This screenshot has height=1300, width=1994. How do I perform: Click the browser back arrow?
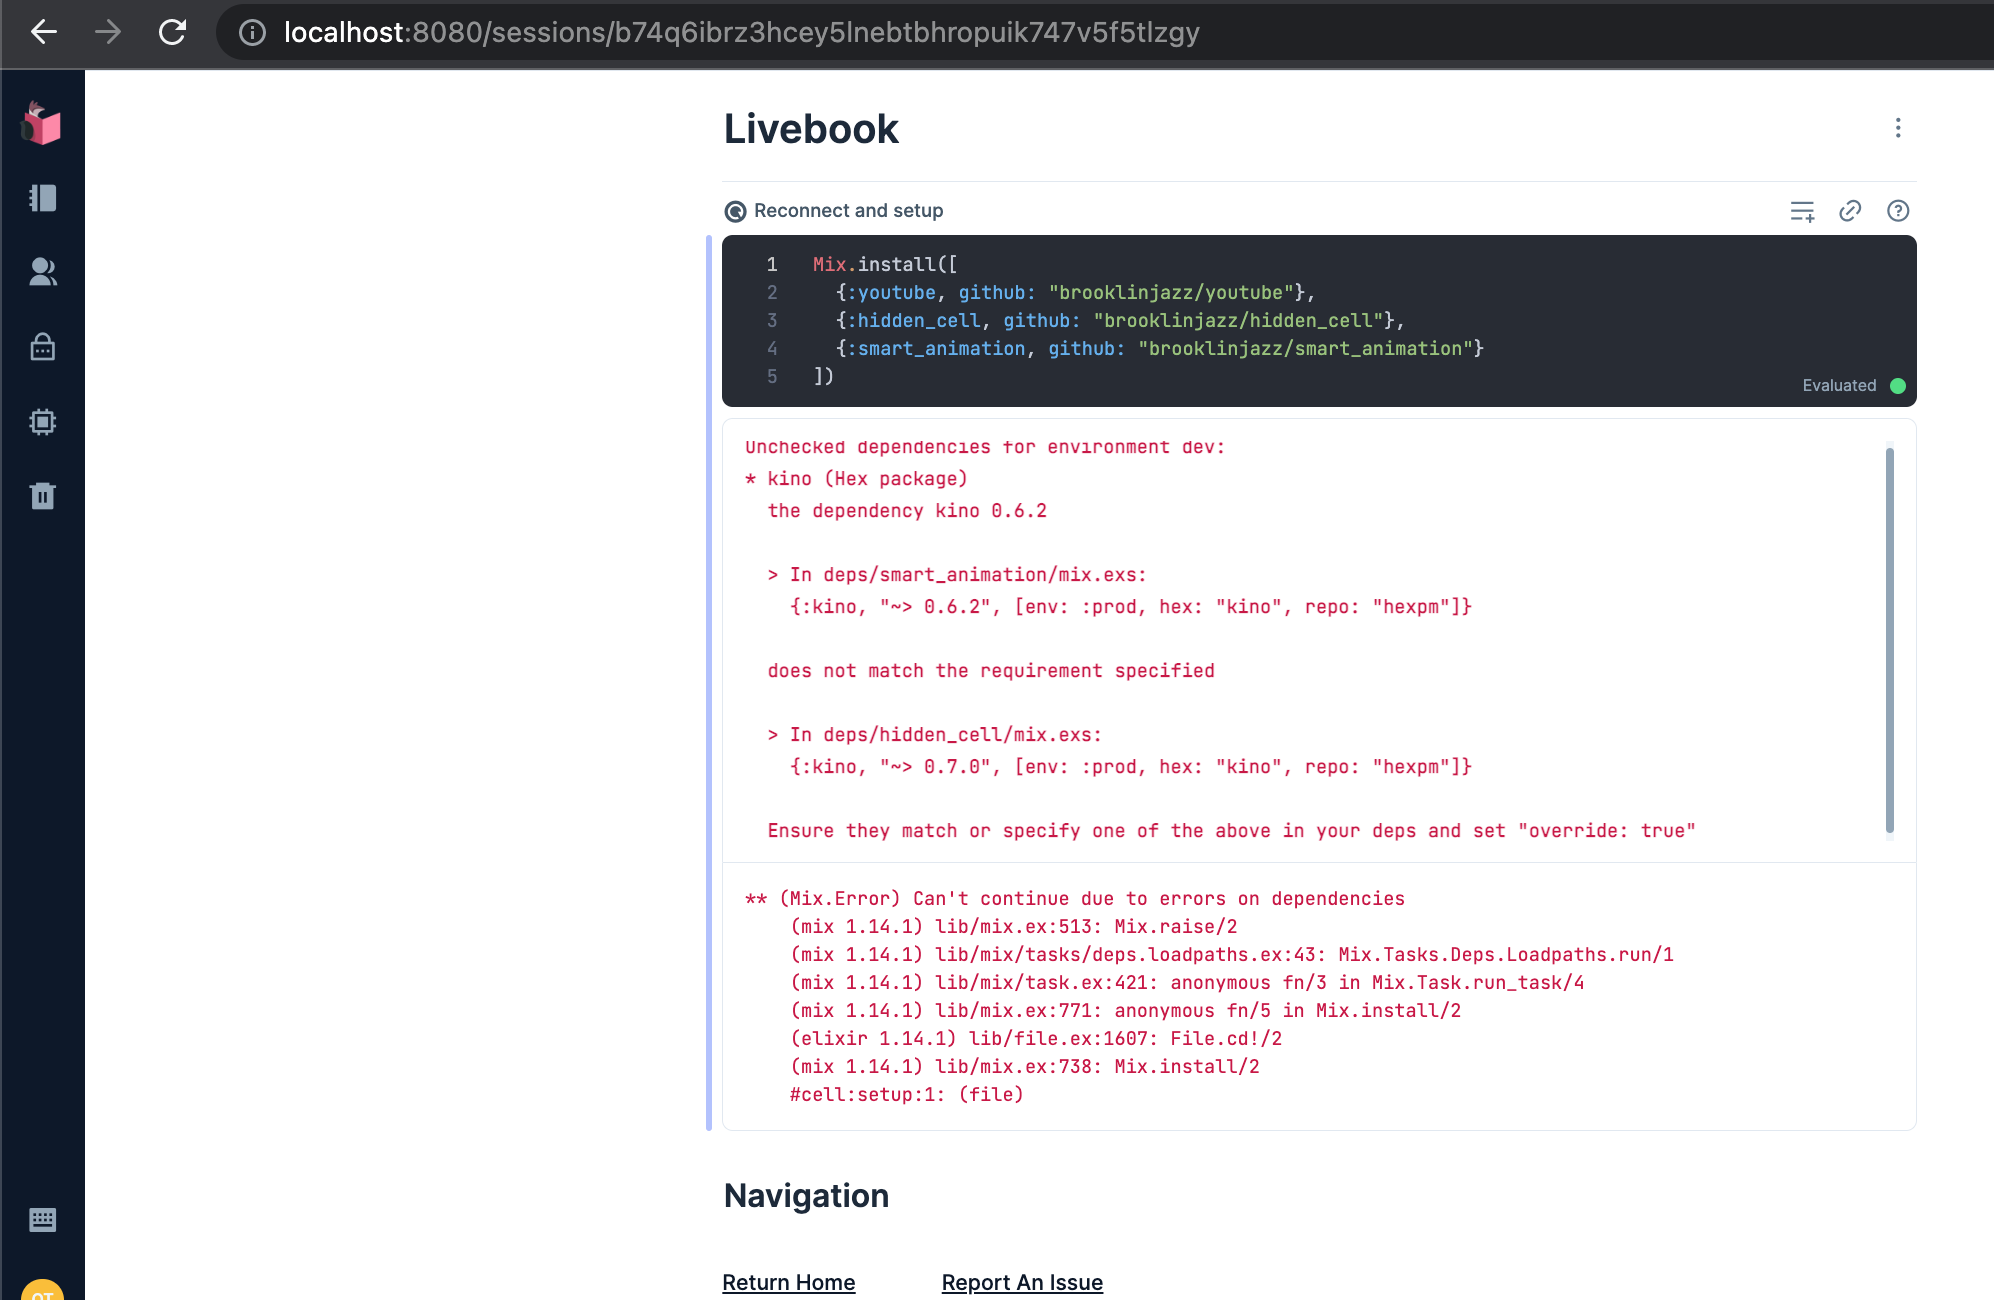[44, 32]
